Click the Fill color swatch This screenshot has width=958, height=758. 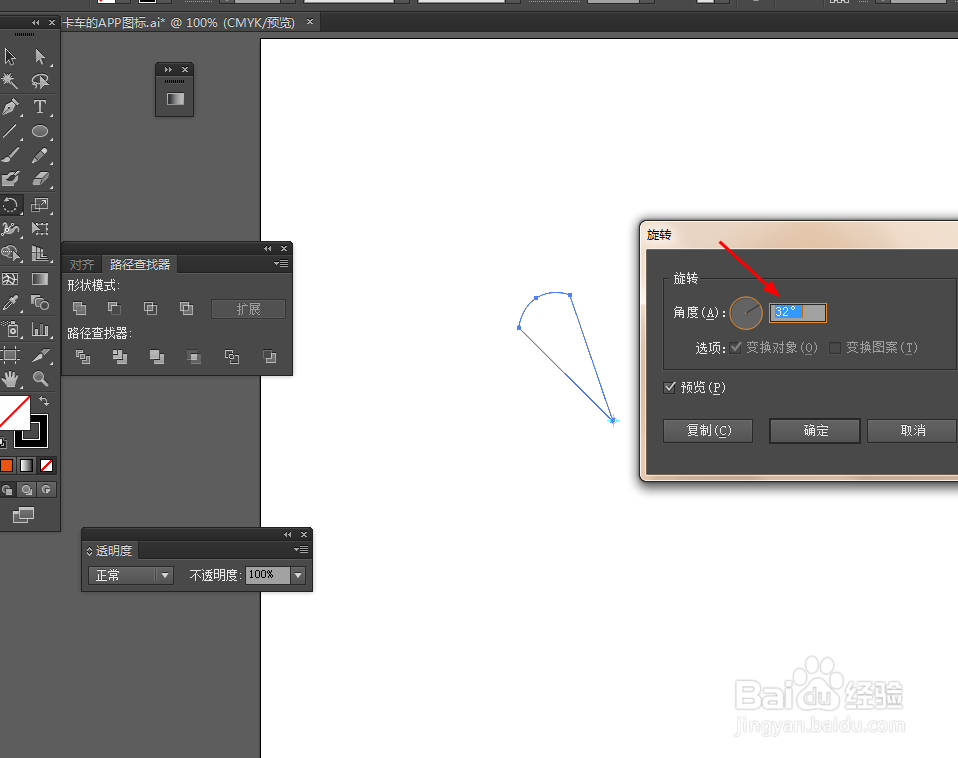13,412
